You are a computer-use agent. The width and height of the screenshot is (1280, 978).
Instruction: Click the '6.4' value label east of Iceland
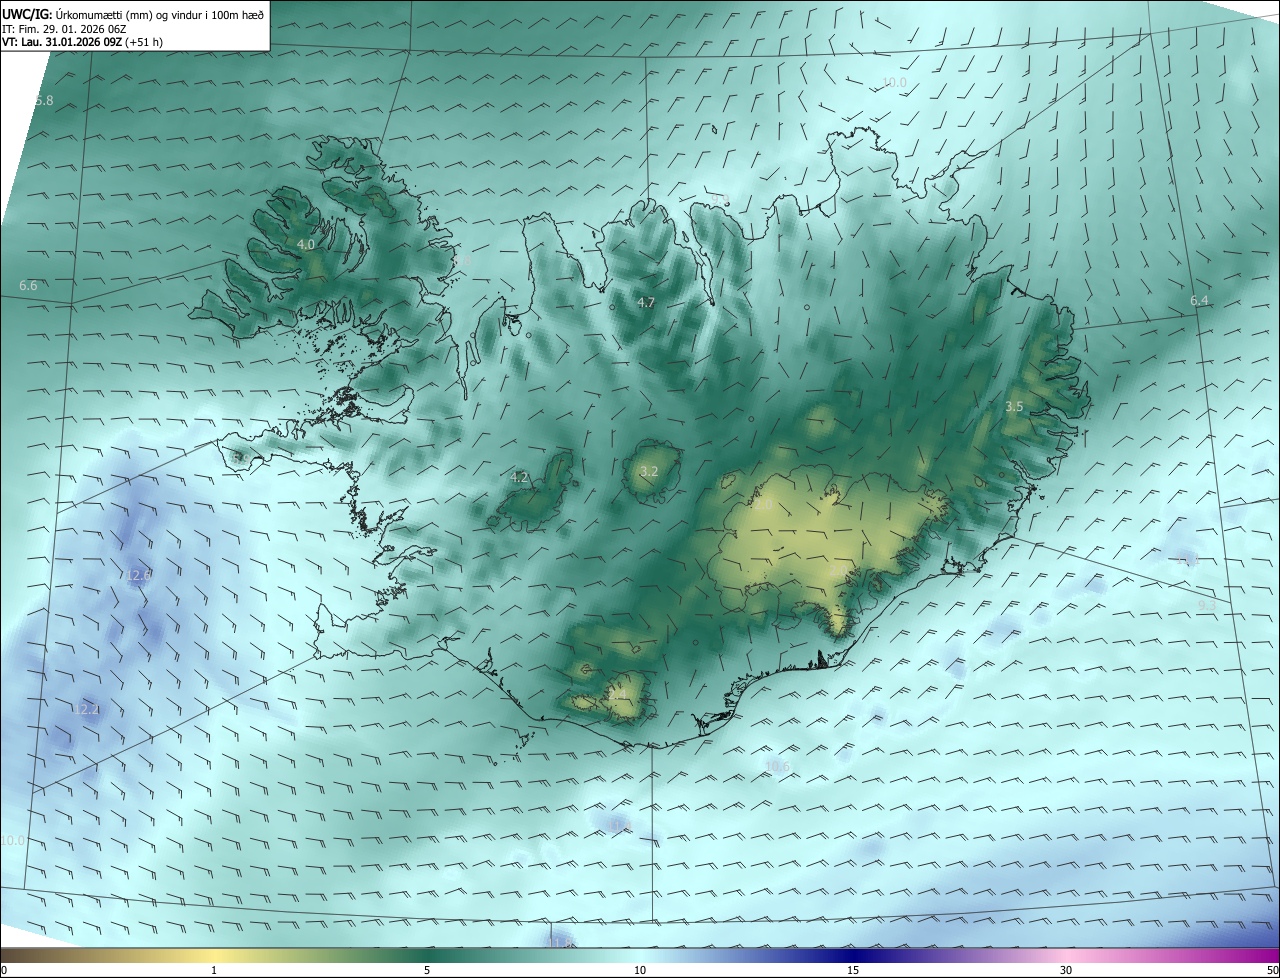(x=1199, y=301)
